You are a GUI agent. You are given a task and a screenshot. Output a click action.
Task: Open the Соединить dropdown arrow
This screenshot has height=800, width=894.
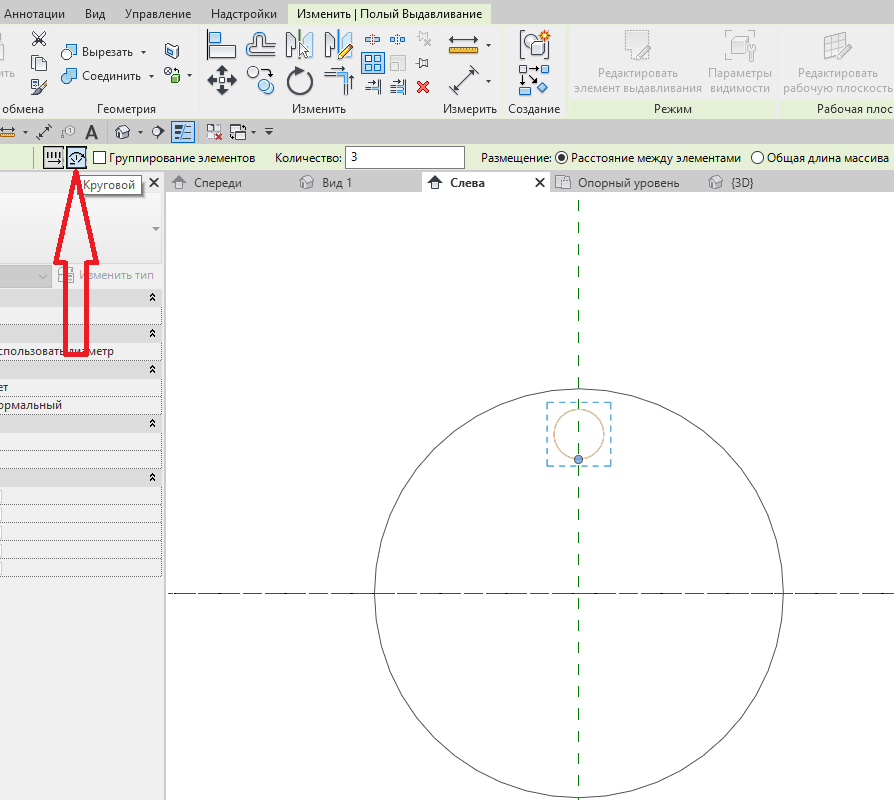coord(152,76)
